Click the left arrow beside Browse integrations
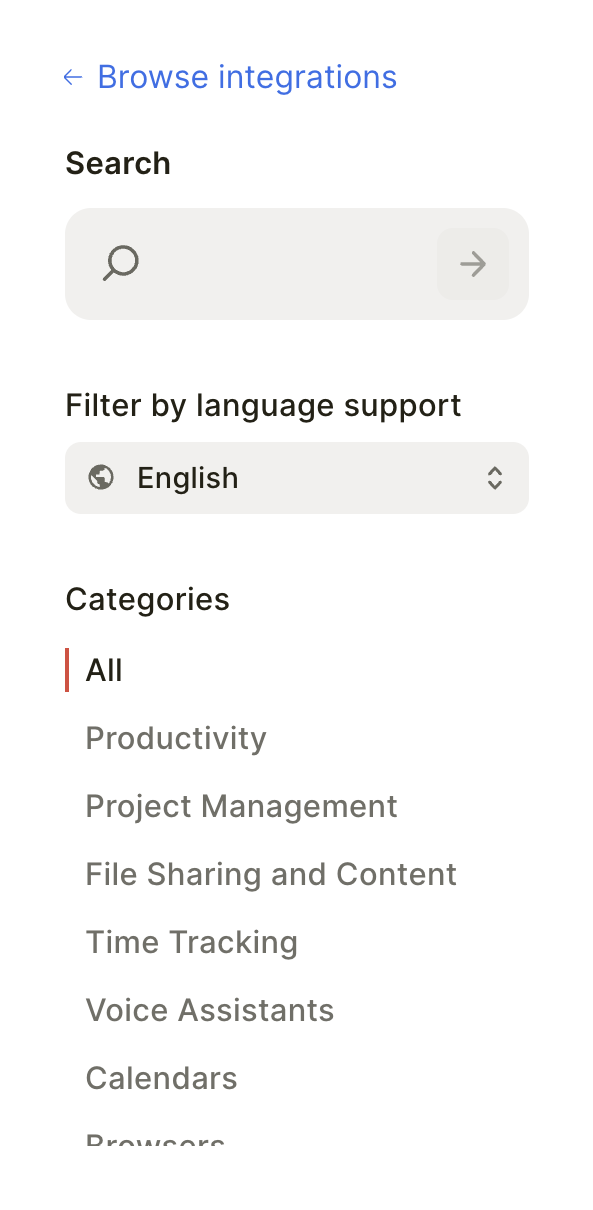Screen dimensions: 593x1210 click(x=72, y=77)
